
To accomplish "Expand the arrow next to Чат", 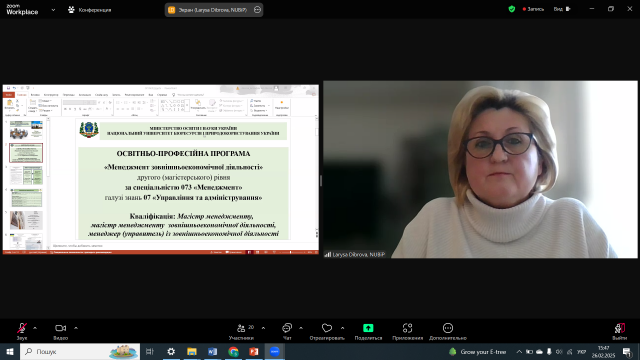I will coord(301,328).
